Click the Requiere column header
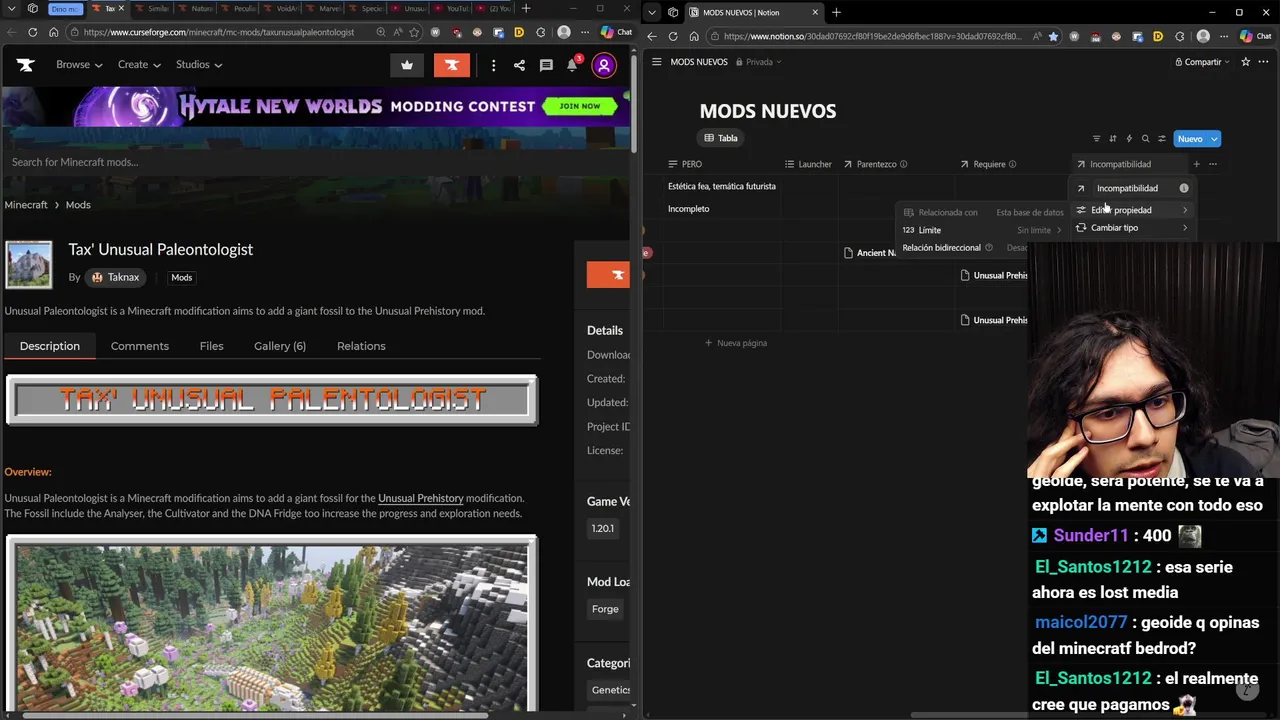The image size is (1280, 720). (x=1012, y=164)
